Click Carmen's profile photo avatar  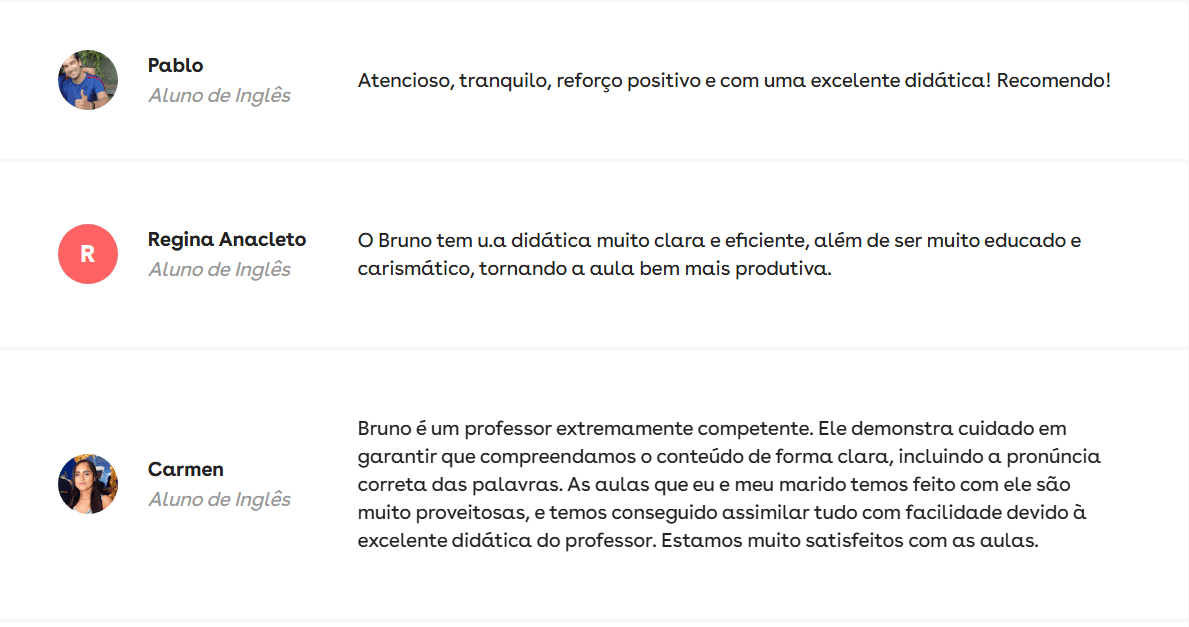[x=88, y=484]
